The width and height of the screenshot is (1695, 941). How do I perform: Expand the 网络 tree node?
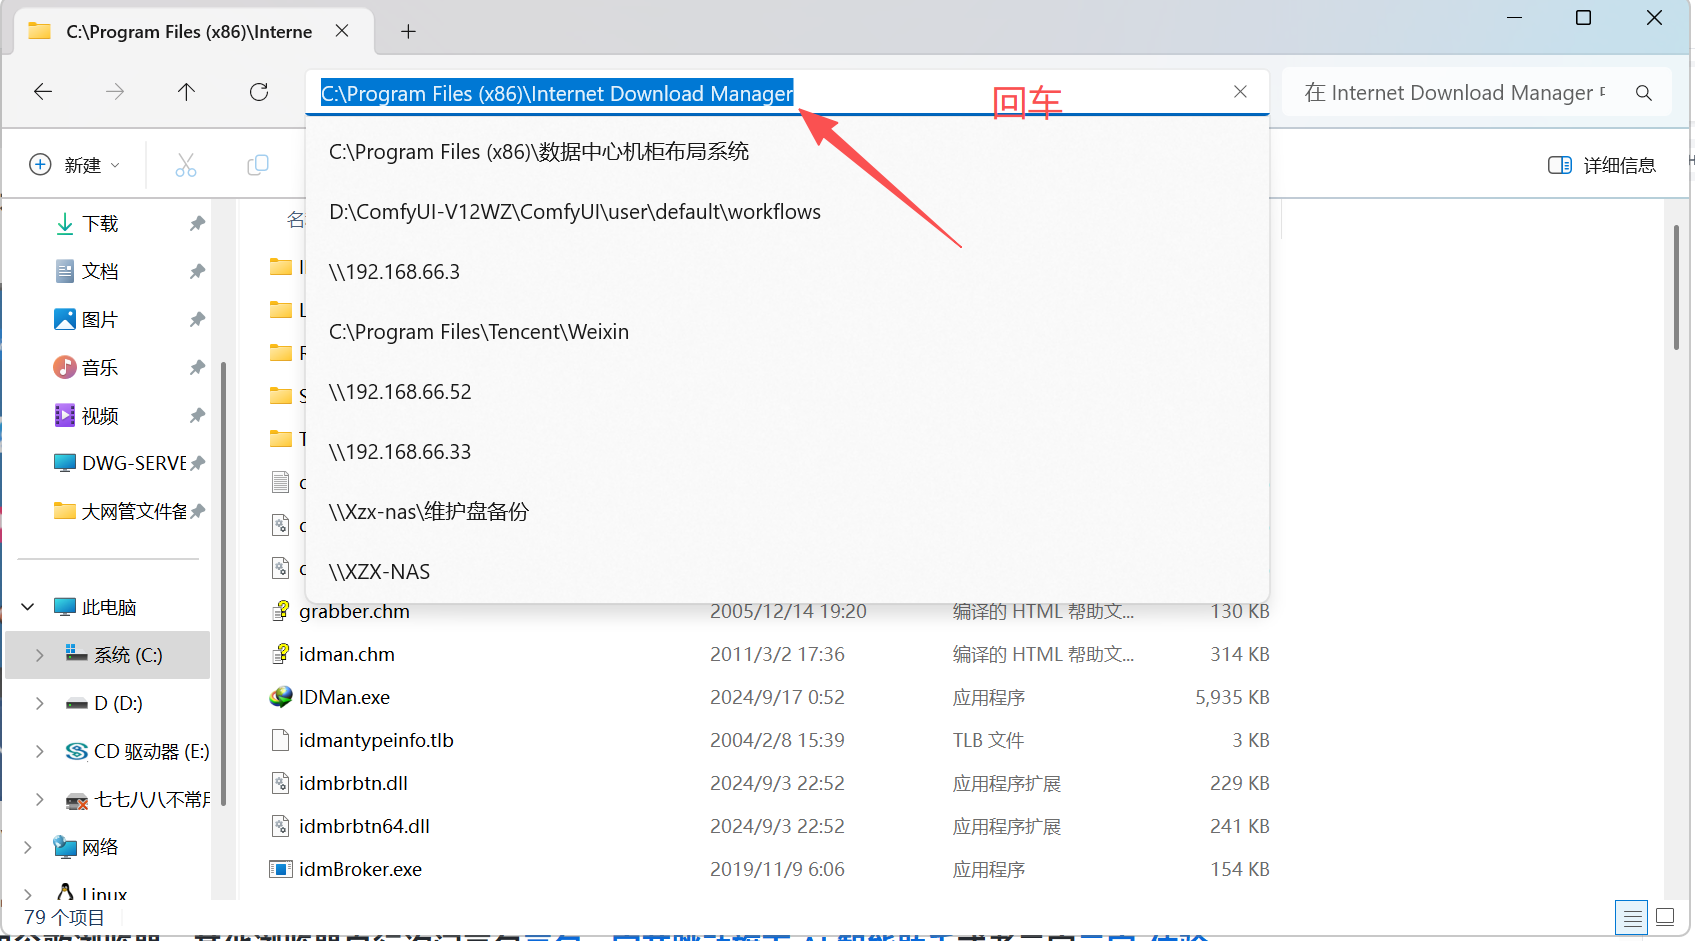(x=28, y=847)
